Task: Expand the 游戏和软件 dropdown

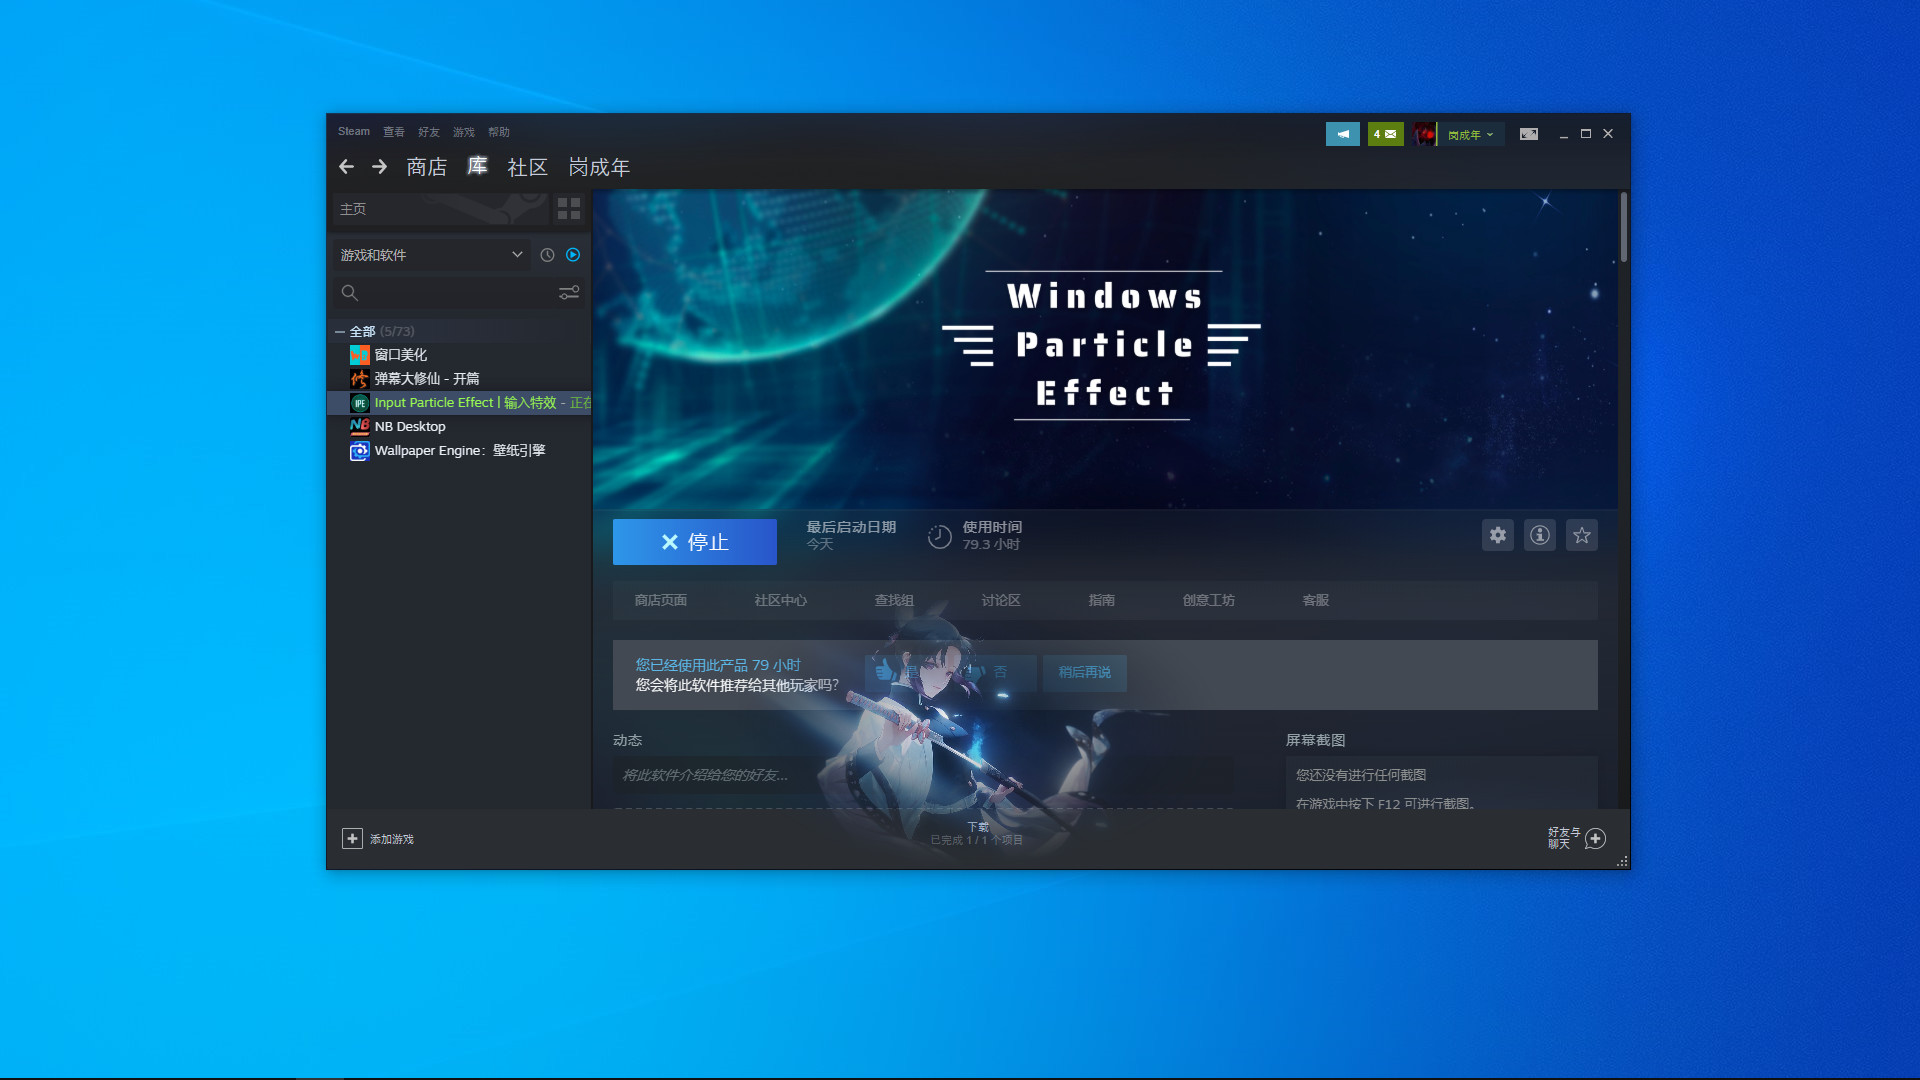Action: click(430, 255)
